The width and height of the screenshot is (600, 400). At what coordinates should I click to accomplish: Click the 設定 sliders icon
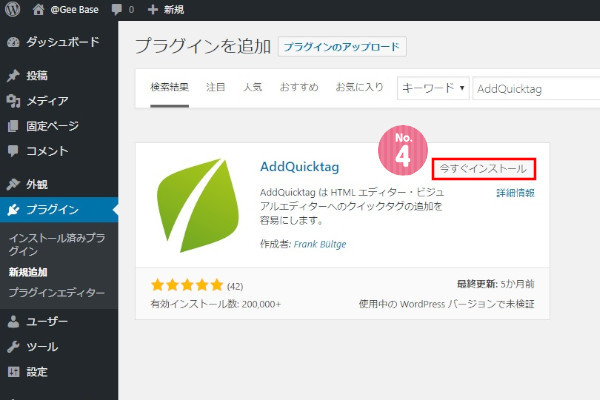13,372
